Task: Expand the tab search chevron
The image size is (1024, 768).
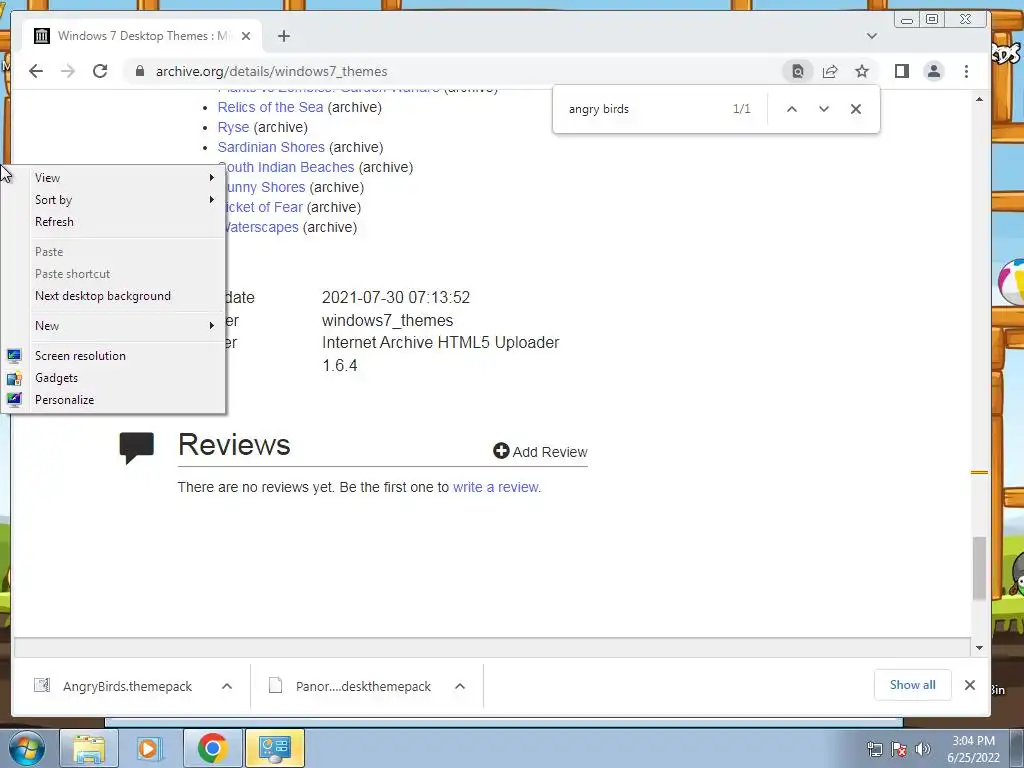Action: tap(872, 36)
